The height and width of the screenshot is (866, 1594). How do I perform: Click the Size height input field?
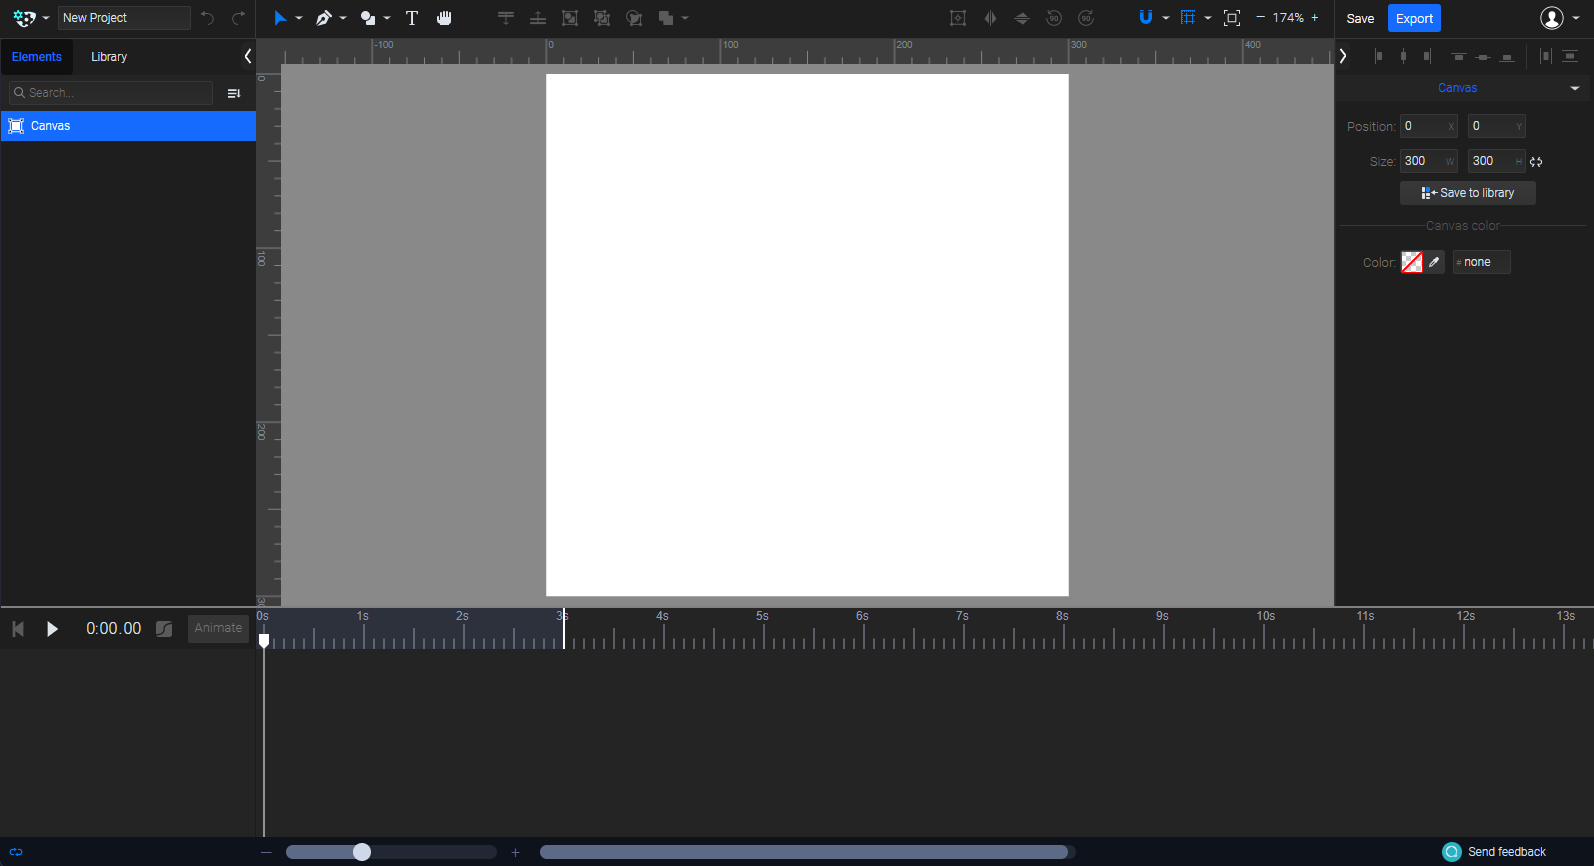(x=1497, y=161)
